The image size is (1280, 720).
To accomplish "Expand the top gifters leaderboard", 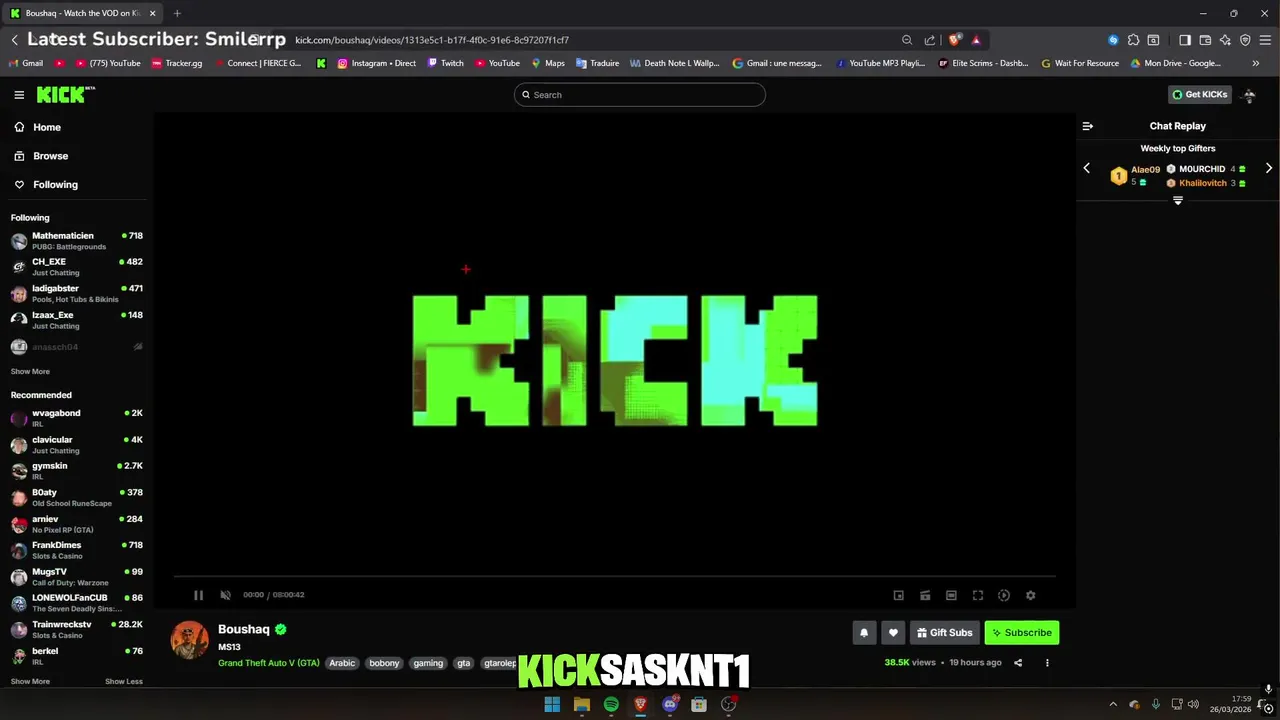I will (1178, 200).
